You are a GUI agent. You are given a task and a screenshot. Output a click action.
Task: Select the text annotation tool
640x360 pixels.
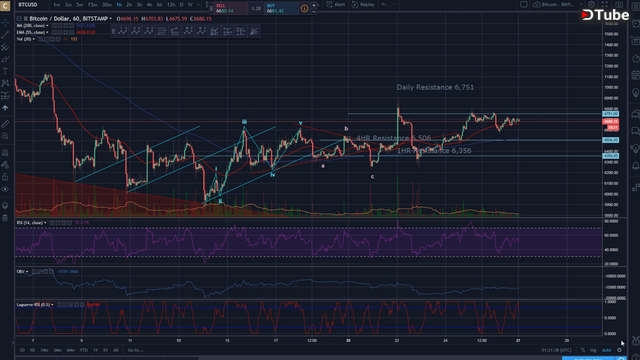tap(5, 71)
